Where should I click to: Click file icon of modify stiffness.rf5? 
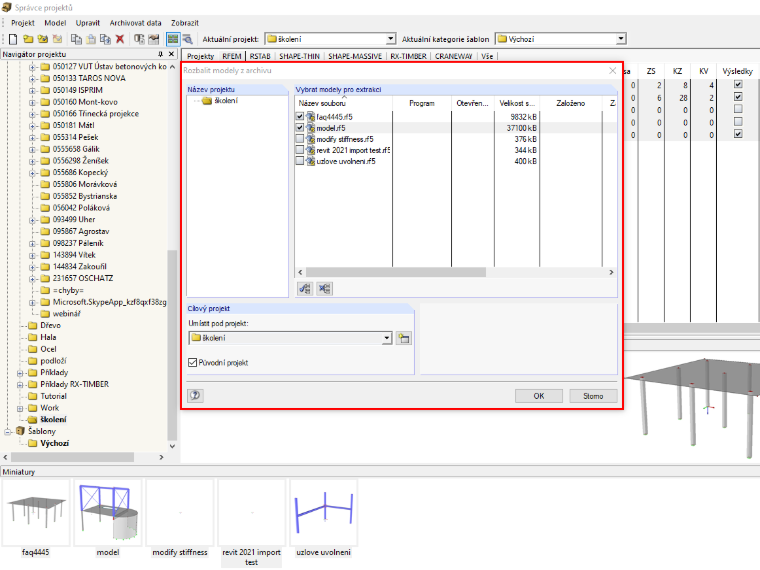pyautogui.click(x=311, y=139)
